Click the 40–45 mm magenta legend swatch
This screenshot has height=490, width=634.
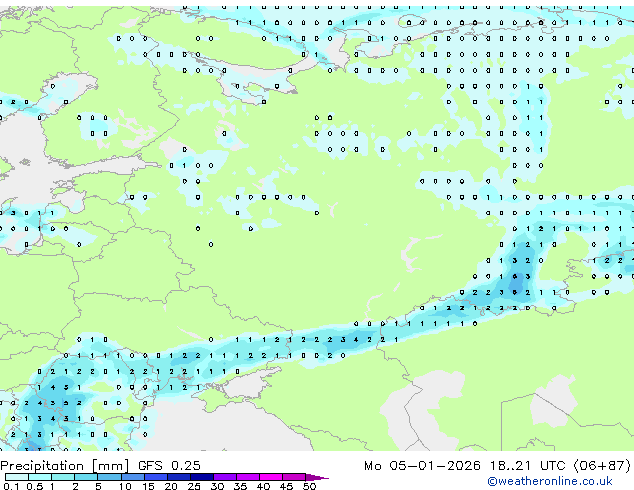pyautogui.click(x=271, y=477)
